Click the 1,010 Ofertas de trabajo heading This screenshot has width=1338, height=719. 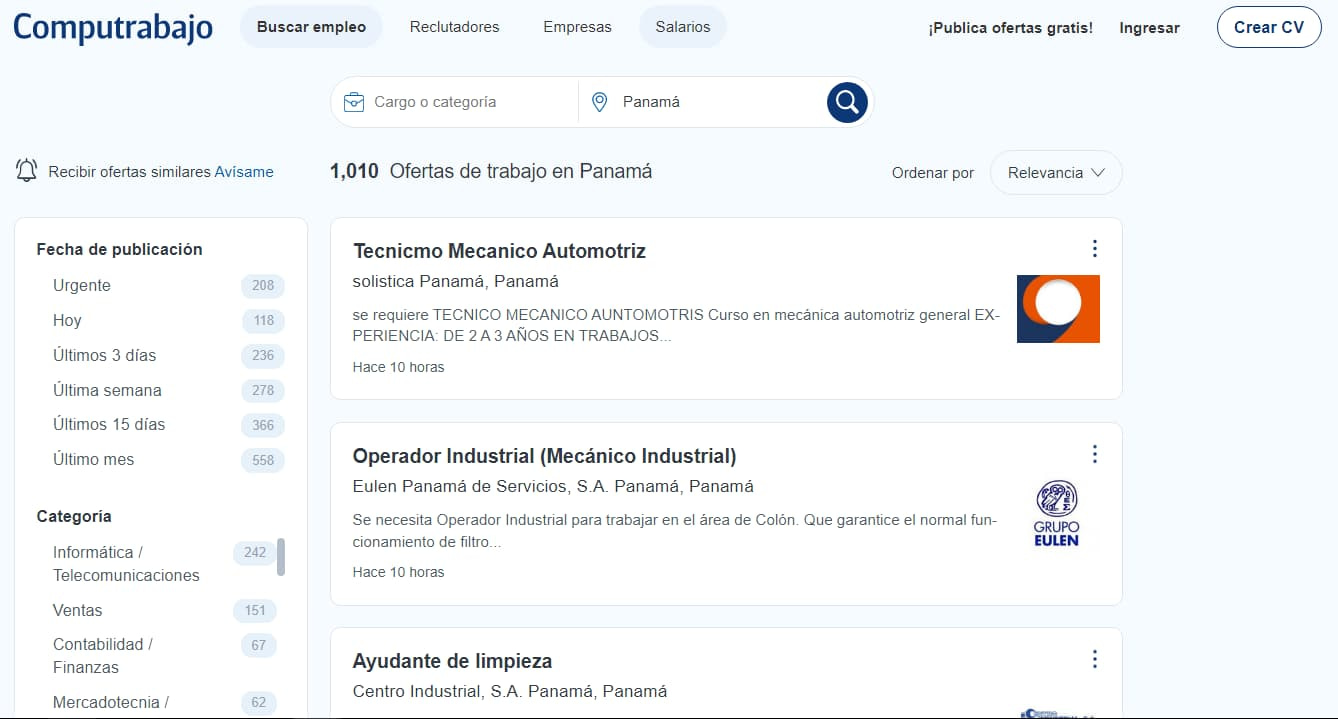tap(491, 171)
